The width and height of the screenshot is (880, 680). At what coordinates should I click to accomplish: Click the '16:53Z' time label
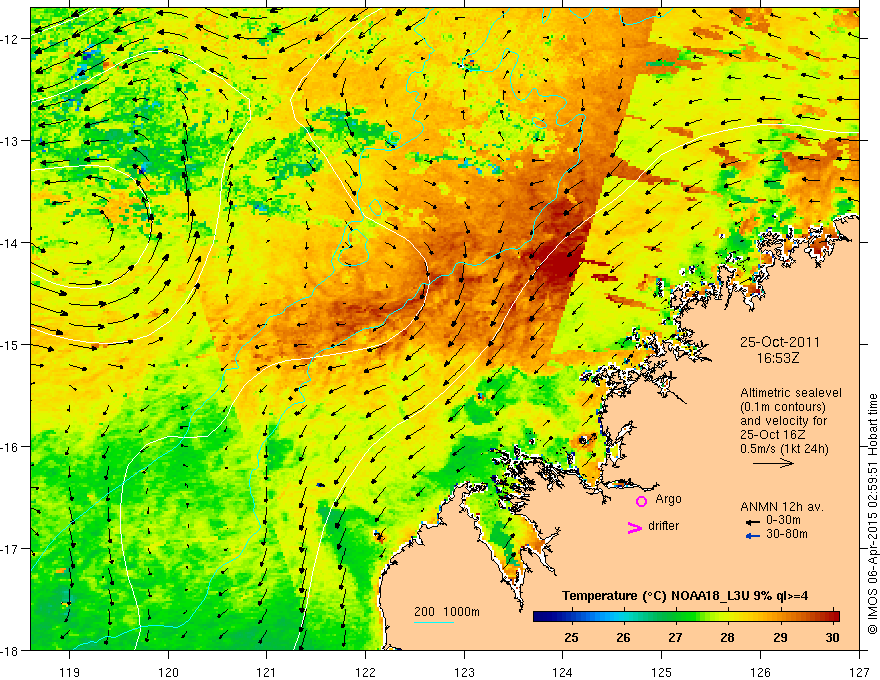[x=777, y=358]
